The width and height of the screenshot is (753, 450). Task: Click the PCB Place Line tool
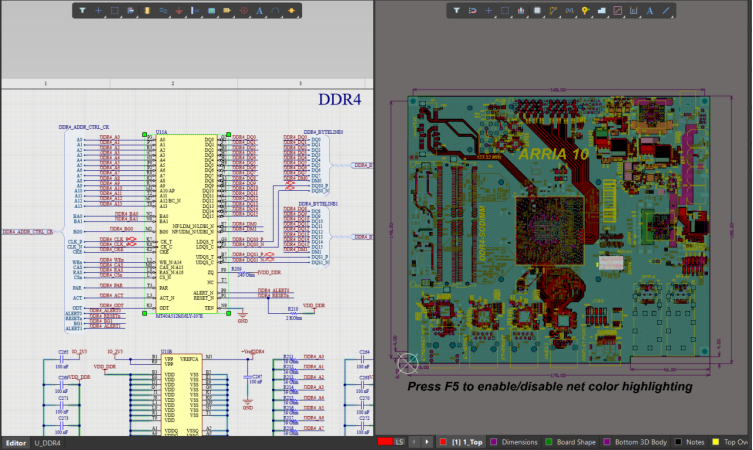tap(666, 10)
